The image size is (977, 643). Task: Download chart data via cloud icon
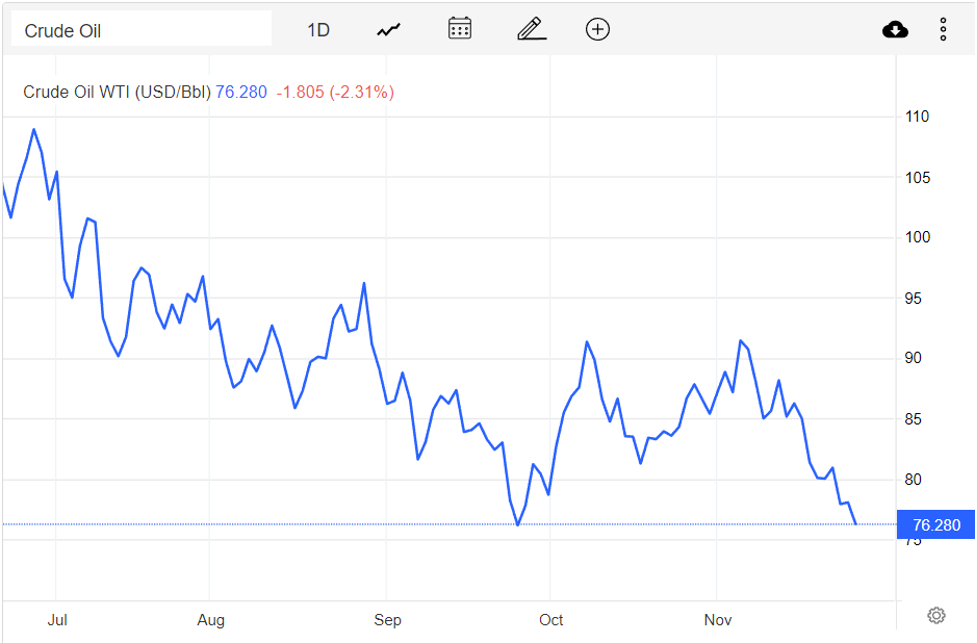pyautogui.click(x=895, y=30)
